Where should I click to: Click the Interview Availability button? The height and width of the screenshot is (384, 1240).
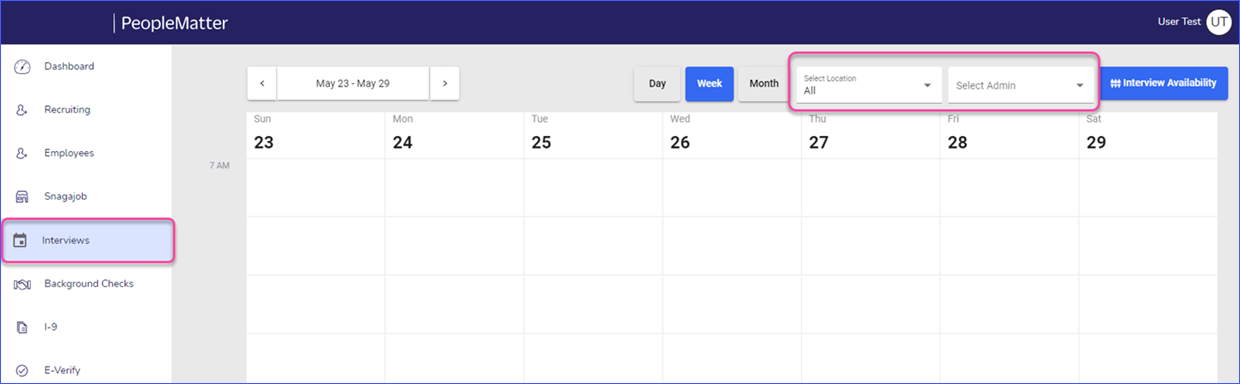(x=1164, y=83)
